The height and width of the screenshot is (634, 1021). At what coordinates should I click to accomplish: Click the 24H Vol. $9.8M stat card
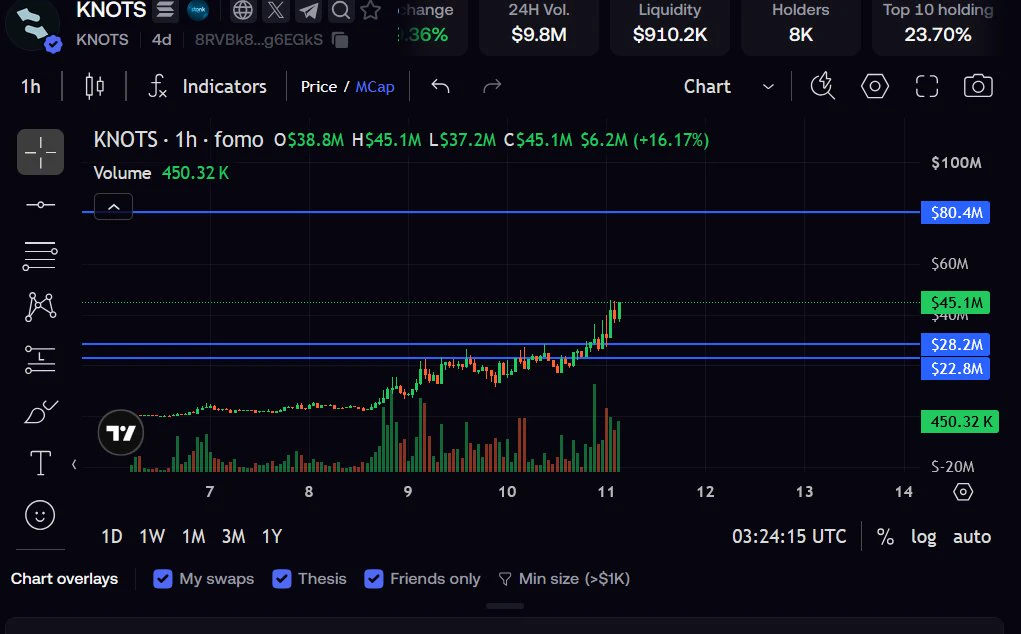pyautogui.click(x=538, y=26)
